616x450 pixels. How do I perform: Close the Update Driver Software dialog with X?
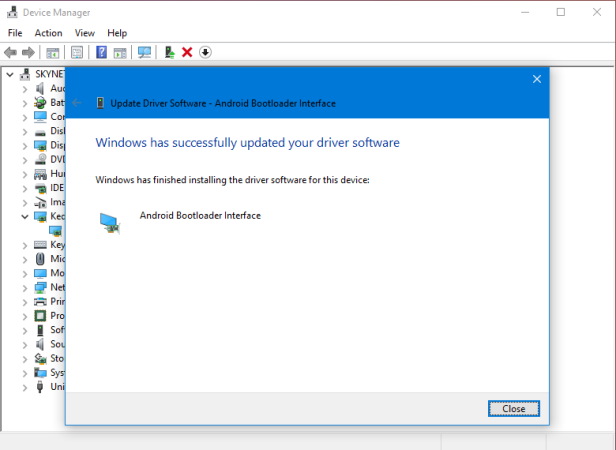(537, 79)
